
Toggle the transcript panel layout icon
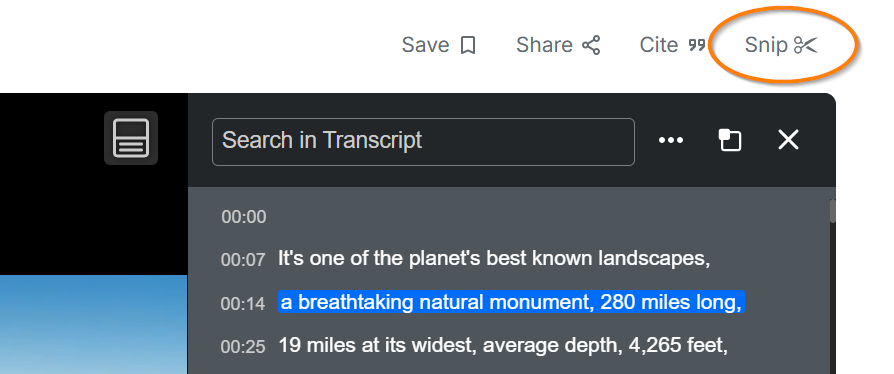(x=131, y=138)
